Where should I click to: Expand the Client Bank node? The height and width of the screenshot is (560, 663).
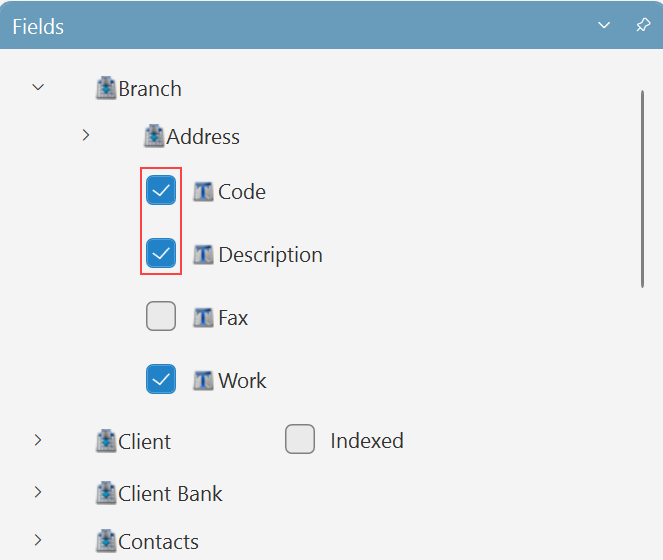[38, 492]
